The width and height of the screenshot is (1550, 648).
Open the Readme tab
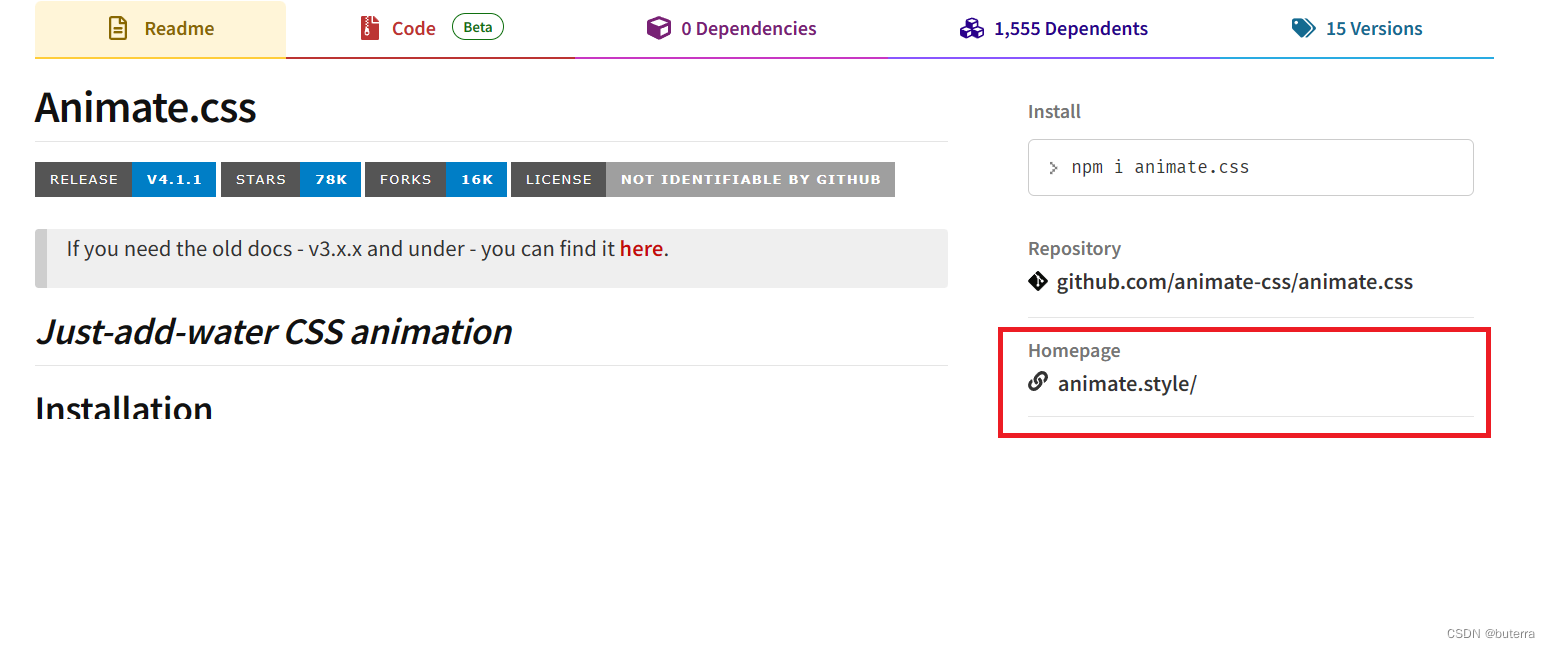pos(160,29)
